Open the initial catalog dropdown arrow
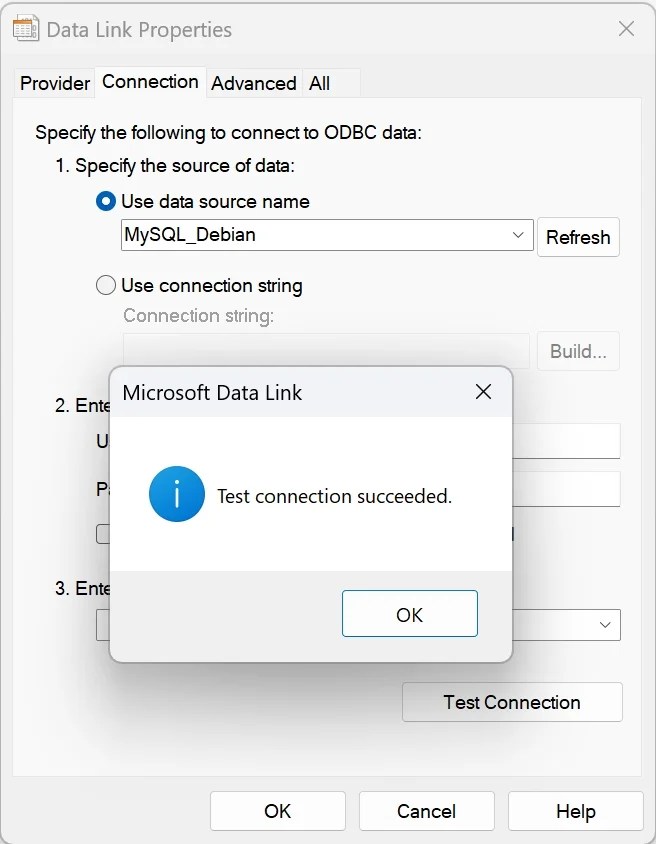The width and height of the screenshot is (656, 844). click(x=605, y=624)
